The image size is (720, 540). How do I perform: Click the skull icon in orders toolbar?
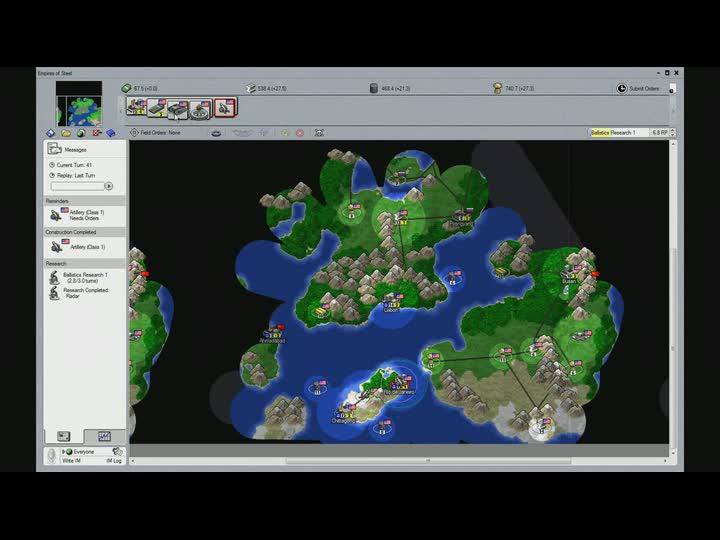point(319,133)
